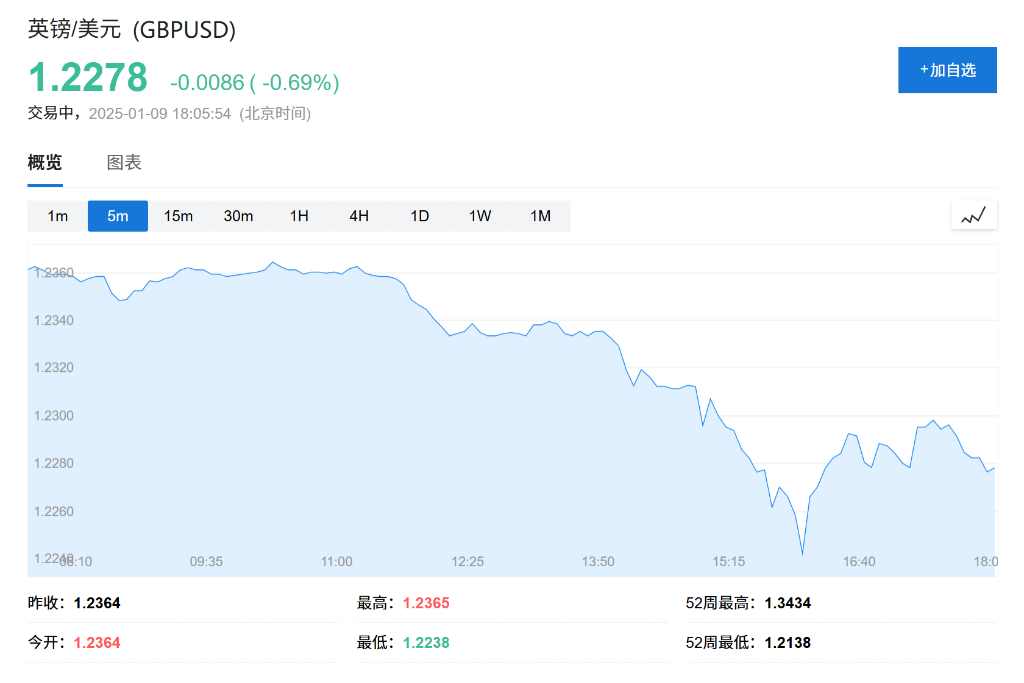Switch to 1M monthly interval
The width and height of the screenshot is (1024, 683).
tap(540, 216)
